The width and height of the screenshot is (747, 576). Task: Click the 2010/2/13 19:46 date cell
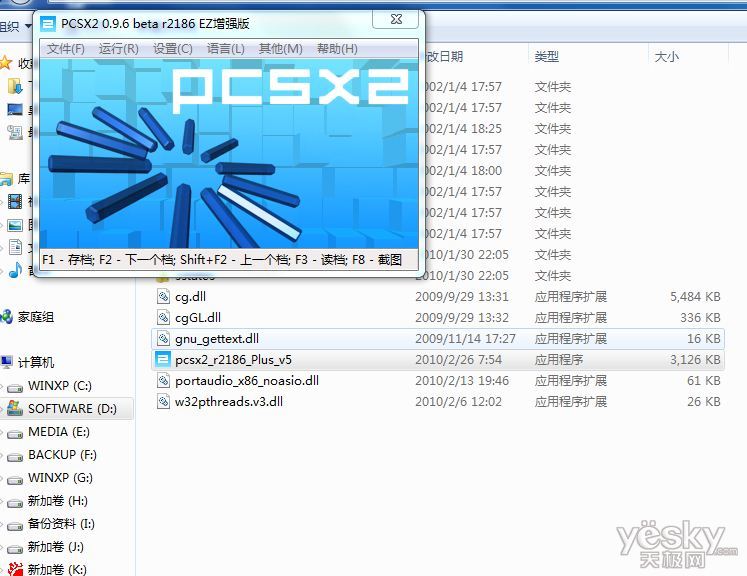(462, 381)
